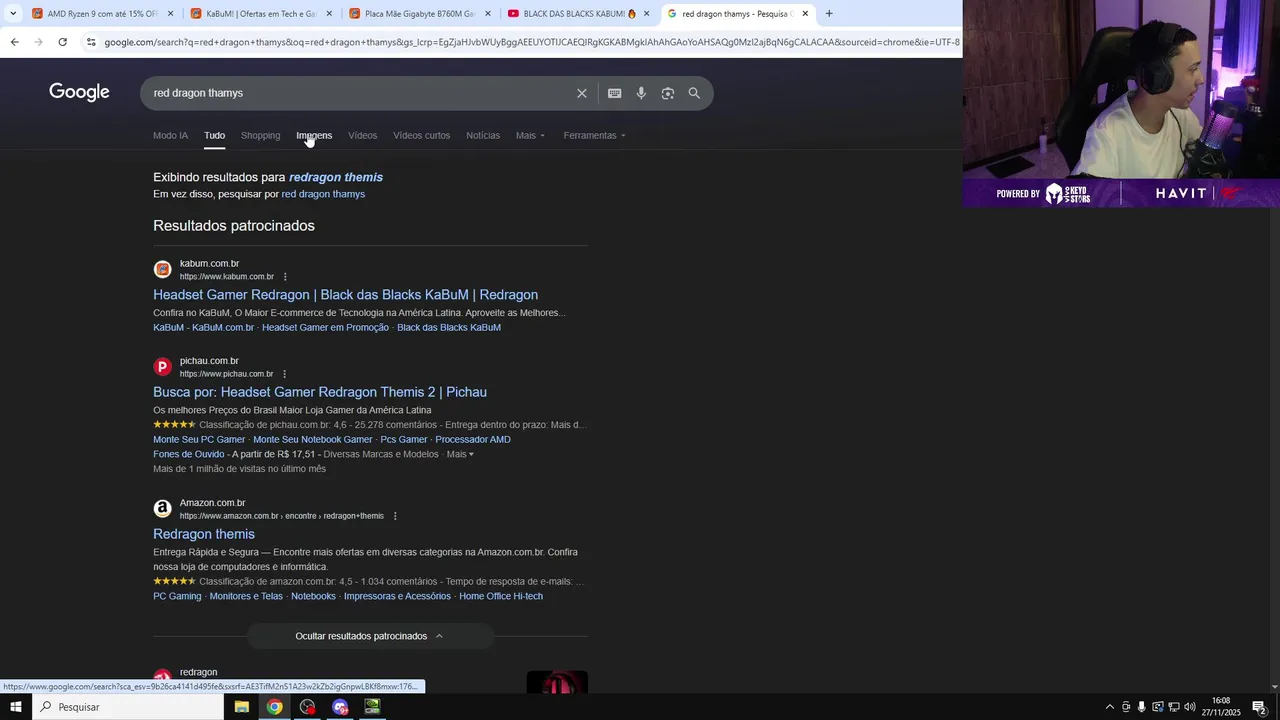
Task: Click the volume speaker tray icon
Action: pos(1189,707)
